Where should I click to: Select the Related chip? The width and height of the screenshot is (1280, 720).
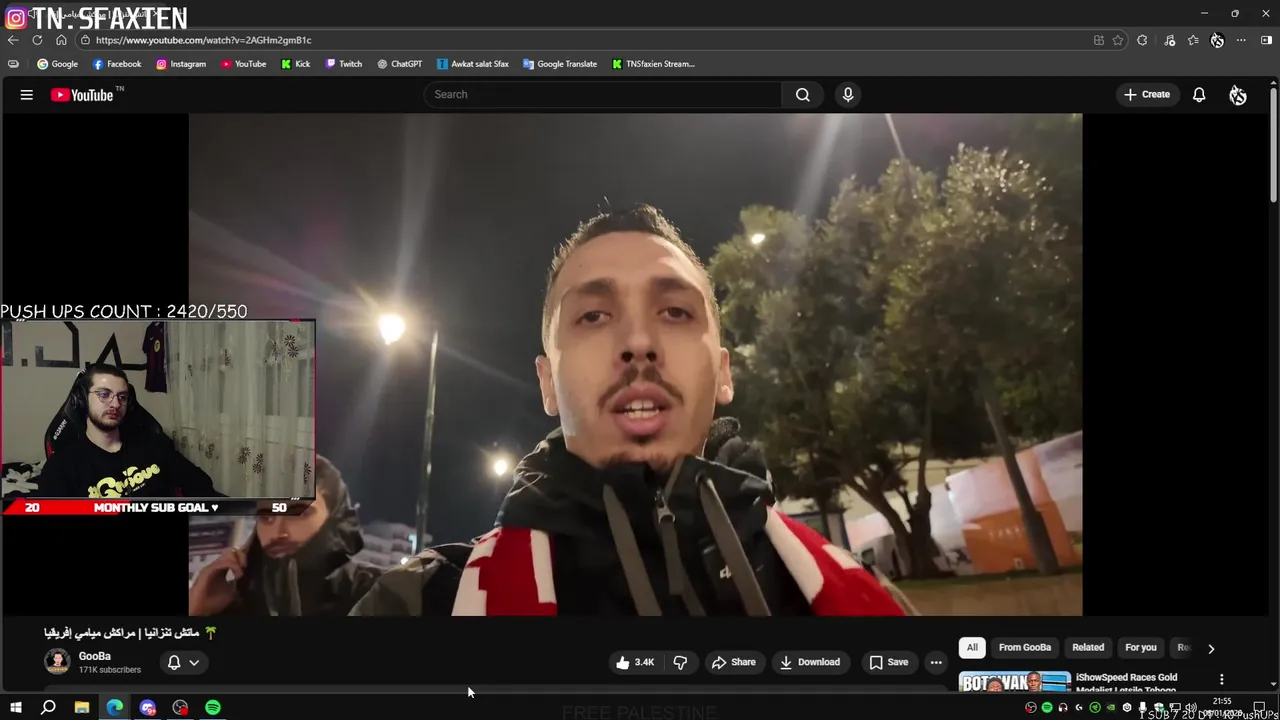[1088, 647]
